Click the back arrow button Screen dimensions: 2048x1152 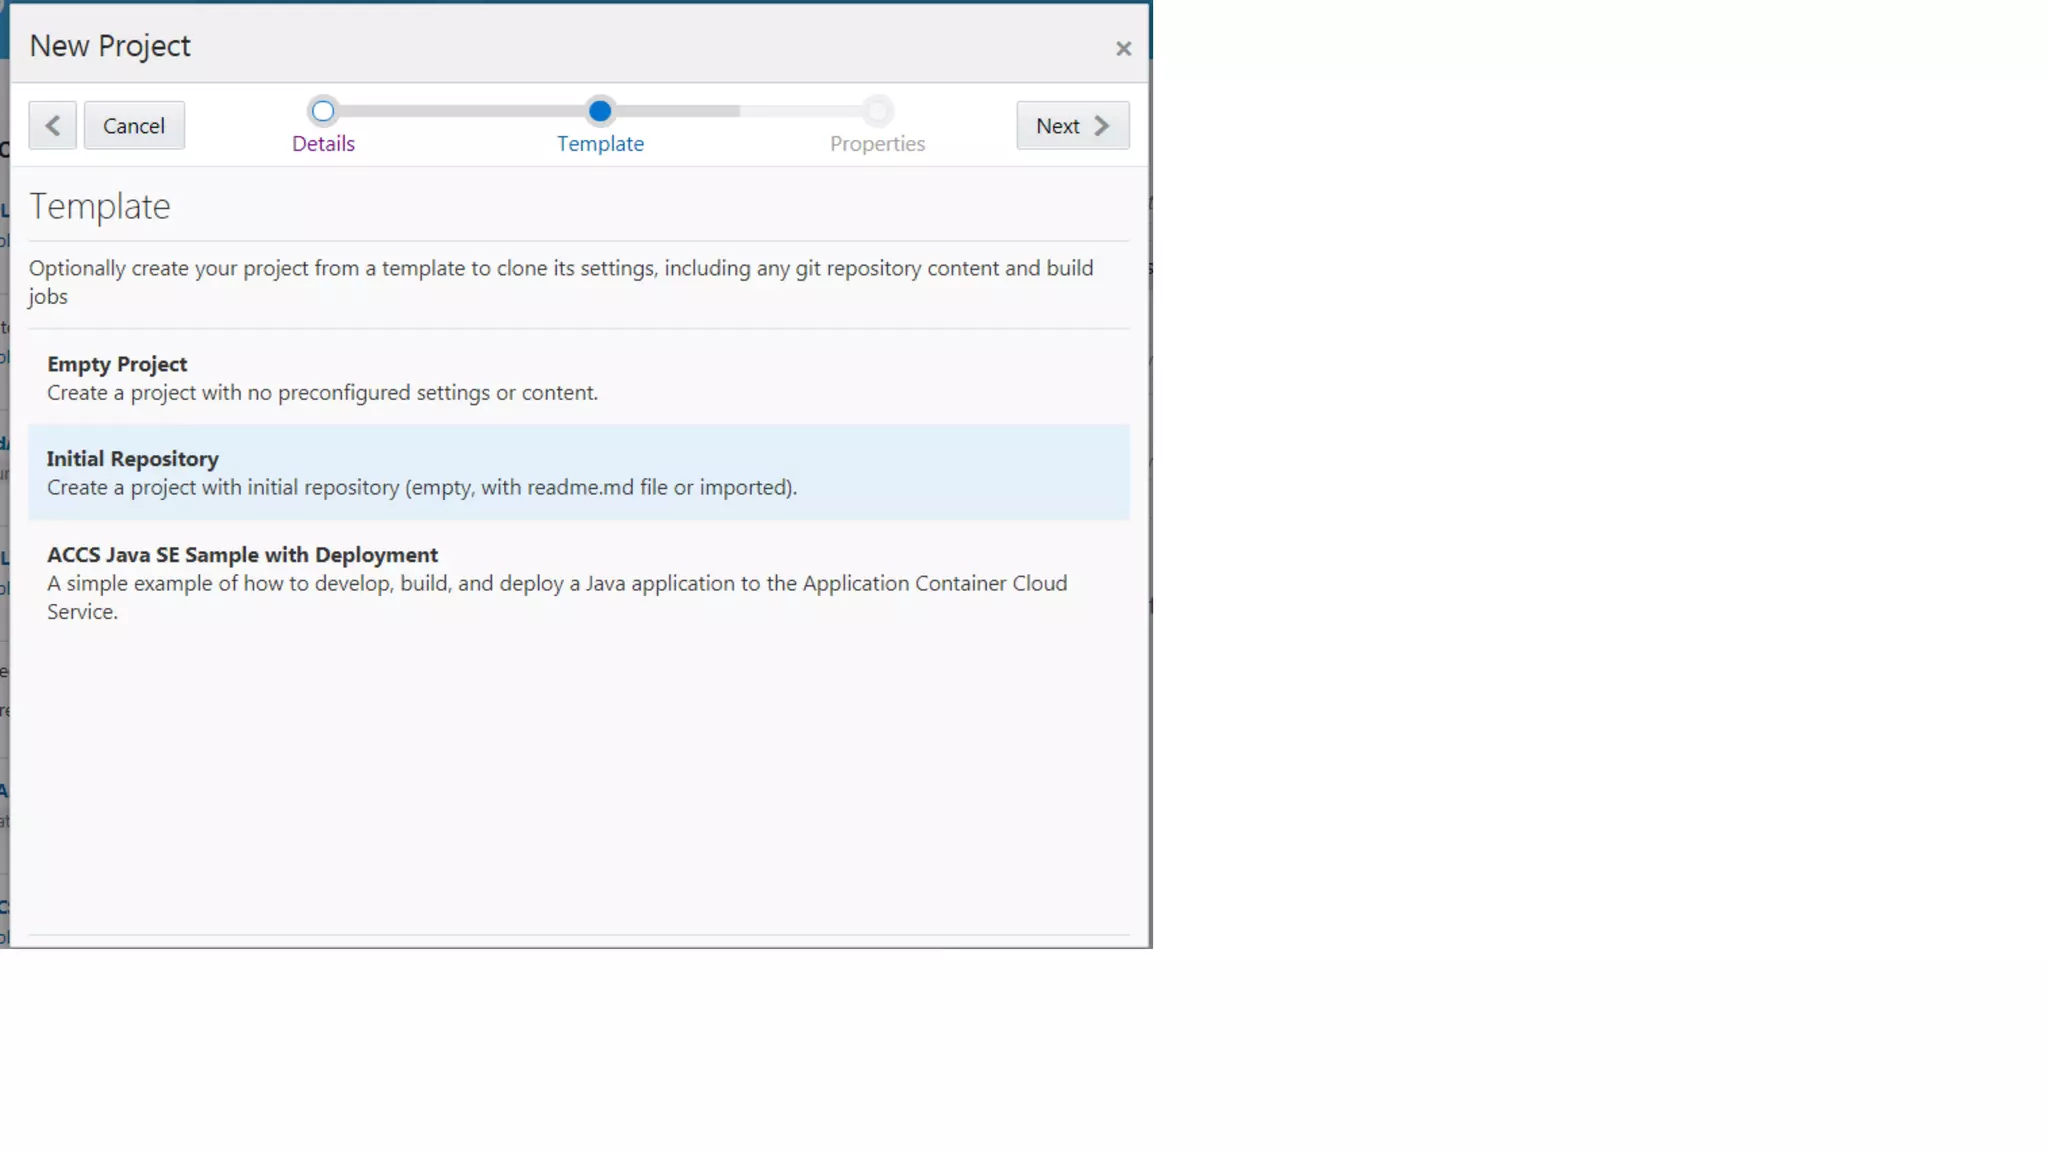[52, 126]
